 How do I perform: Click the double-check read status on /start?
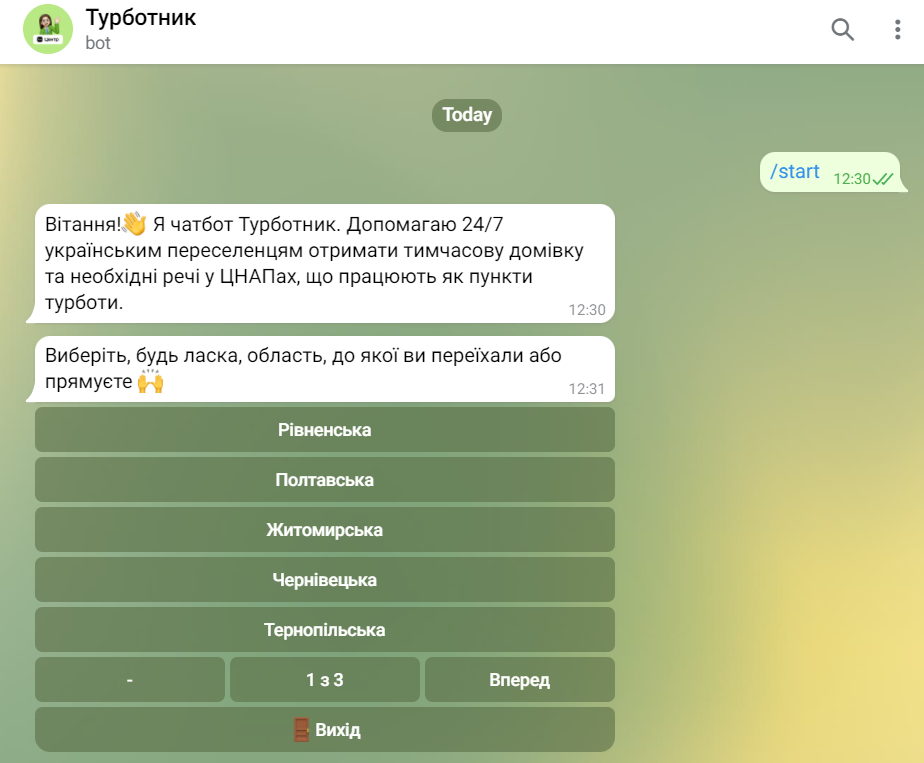[x=883, y=179]
